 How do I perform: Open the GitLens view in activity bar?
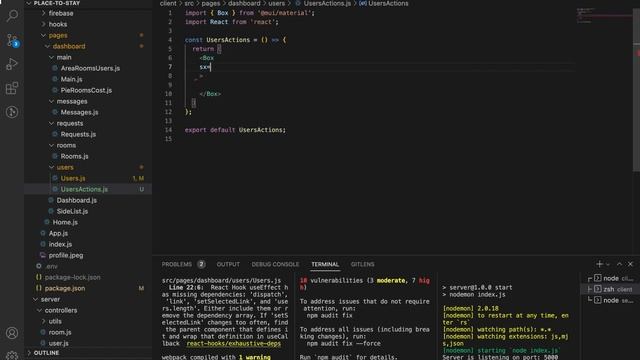tap(12, 112)
